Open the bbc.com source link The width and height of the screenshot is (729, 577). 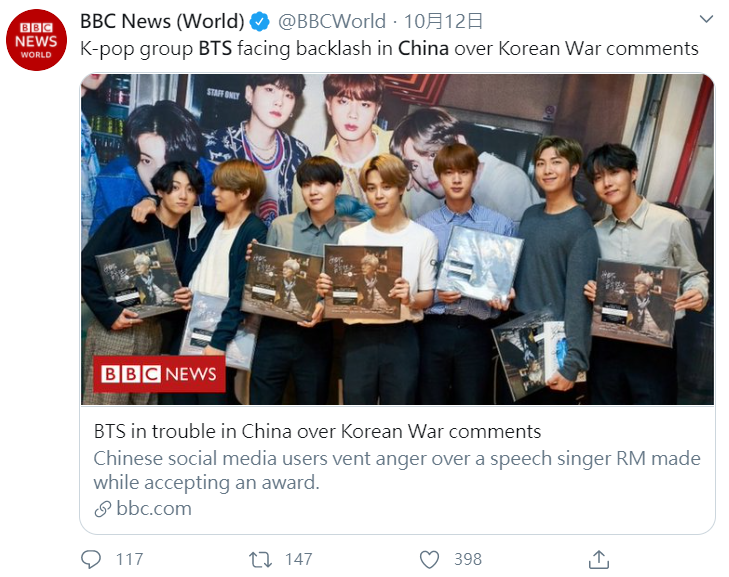(x=153, y=509)
